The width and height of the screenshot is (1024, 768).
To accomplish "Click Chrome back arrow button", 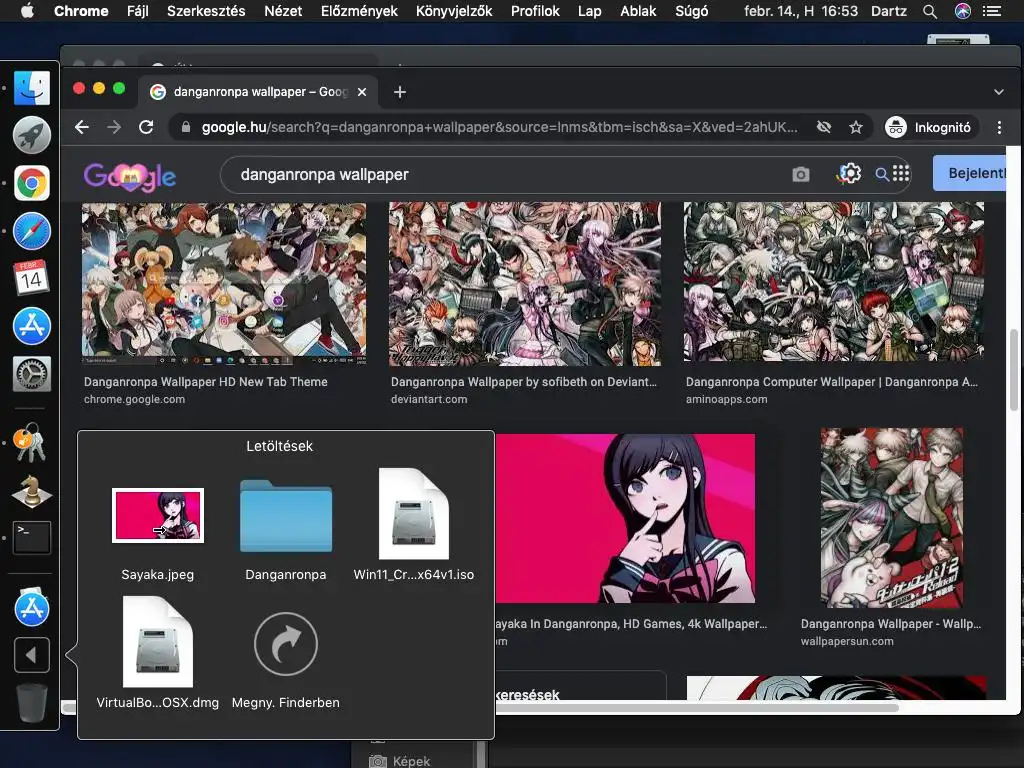I will tap(82, 127).
